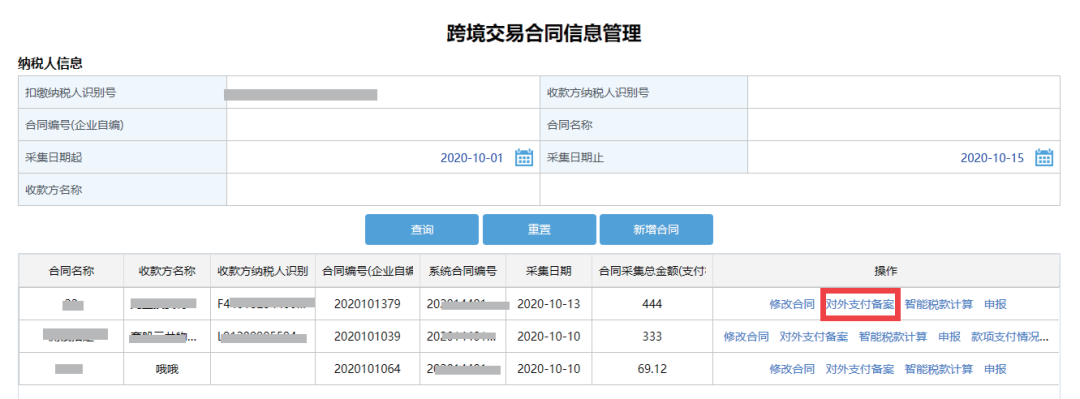Open 智能税款计算 for contract 2020101379
Viewport: 1080px width, 399px height.
[x=939, y=304]
